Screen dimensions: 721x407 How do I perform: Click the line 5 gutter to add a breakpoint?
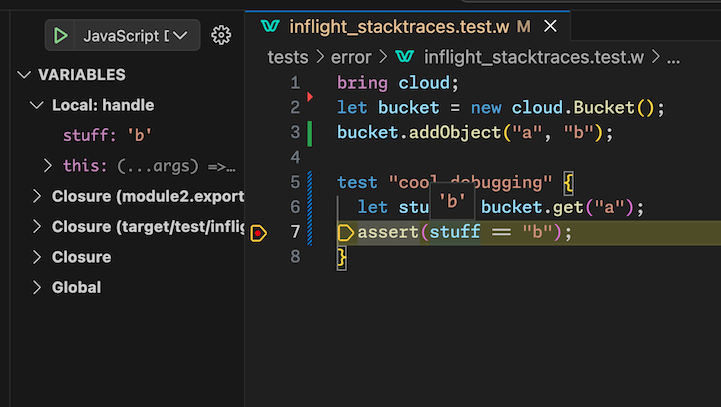click(x=258, y=182)
